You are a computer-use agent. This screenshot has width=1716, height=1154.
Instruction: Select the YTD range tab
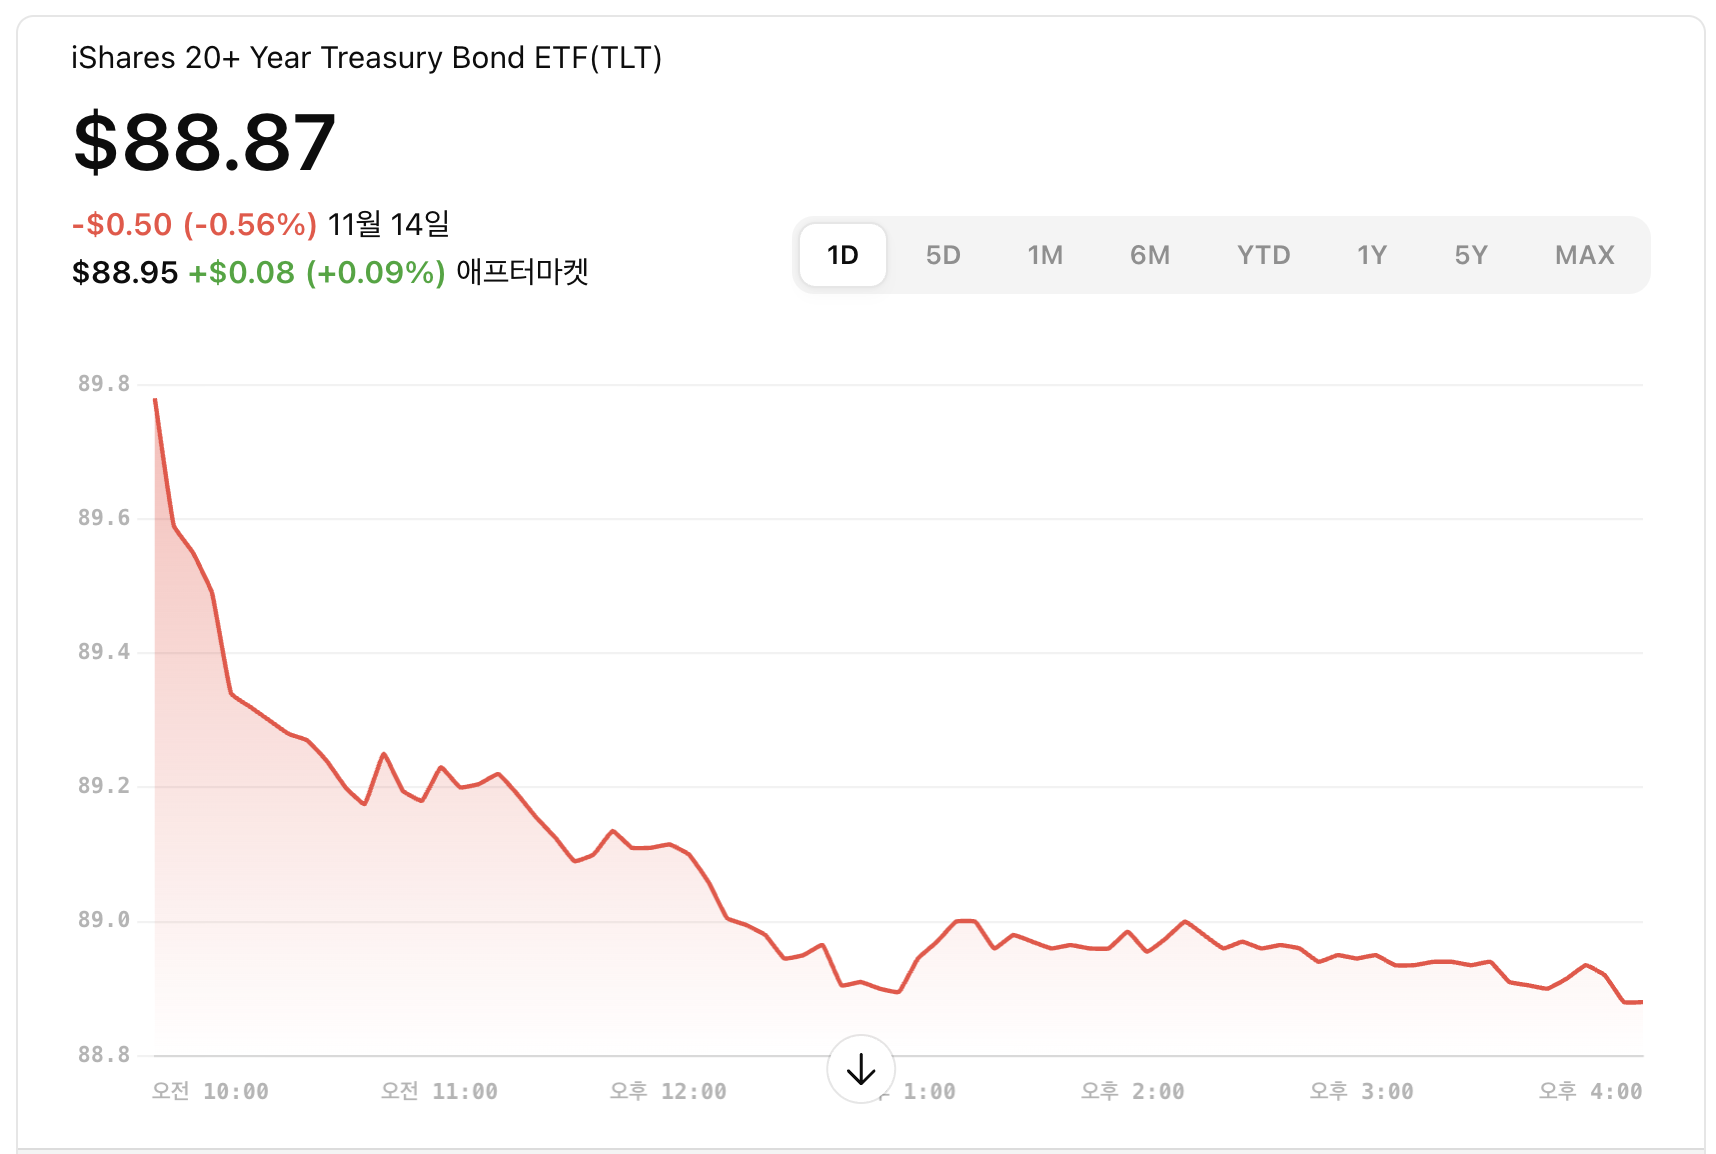(x=1263, y=255)
